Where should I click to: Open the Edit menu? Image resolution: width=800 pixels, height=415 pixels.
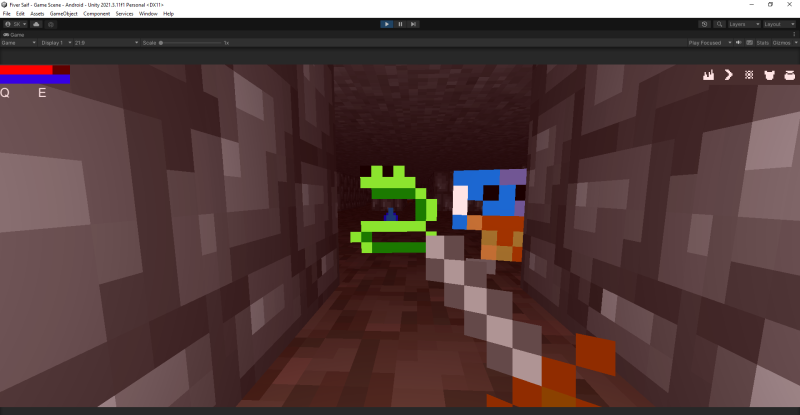coord(20,14)
